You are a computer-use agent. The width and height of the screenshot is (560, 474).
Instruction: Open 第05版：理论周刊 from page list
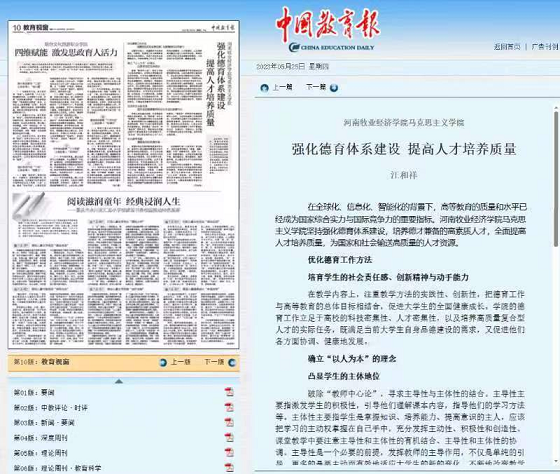coord(40,453)
